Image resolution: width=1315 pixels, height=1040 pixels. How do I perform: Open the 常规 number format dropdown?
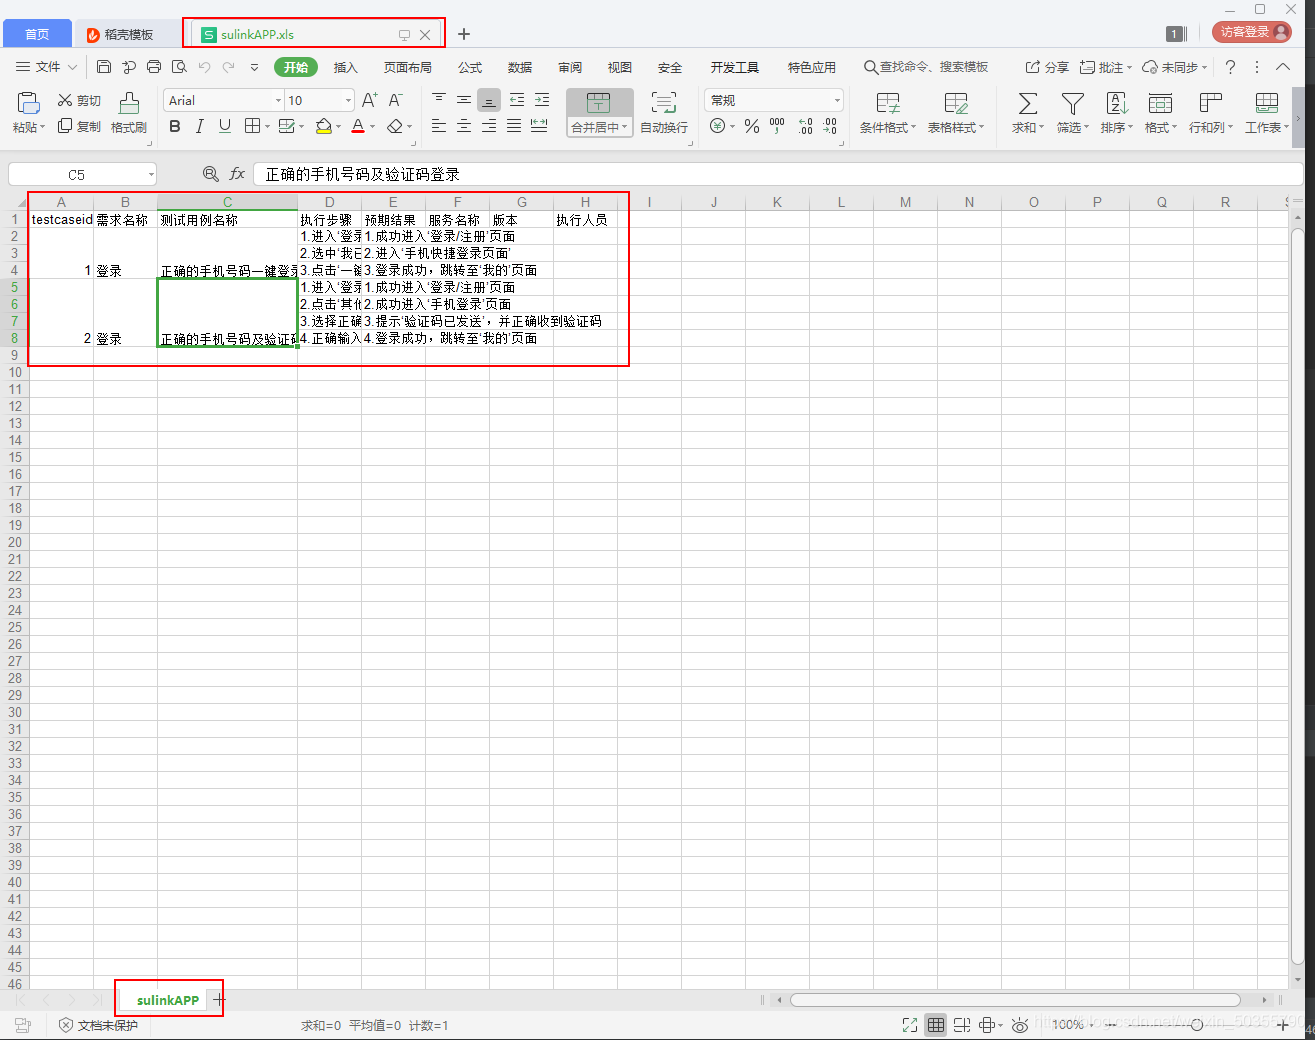click(x=838, y=100)
